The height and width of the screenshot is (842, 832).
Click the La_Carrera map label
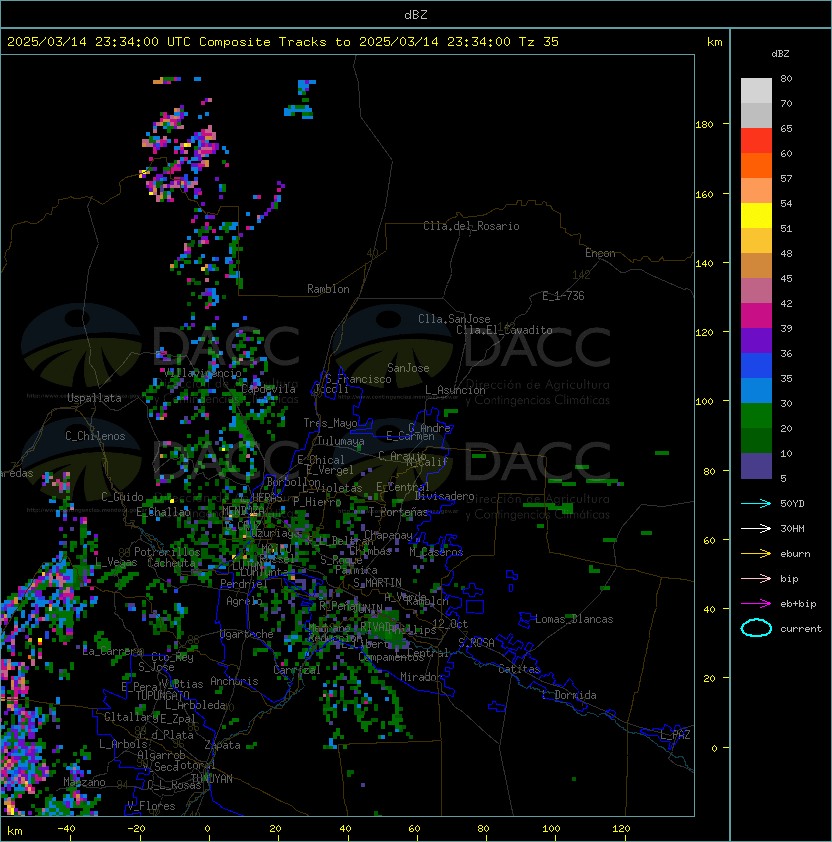tap(112, 651)
